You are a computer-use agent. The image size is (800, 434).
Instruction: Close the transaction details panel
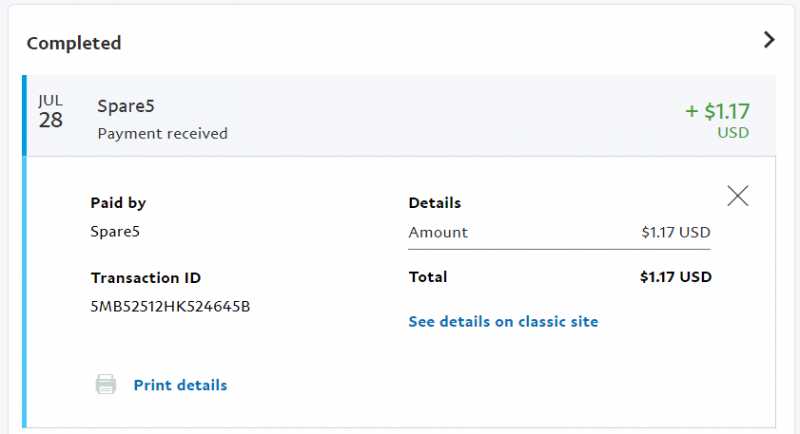pos(738,195)
